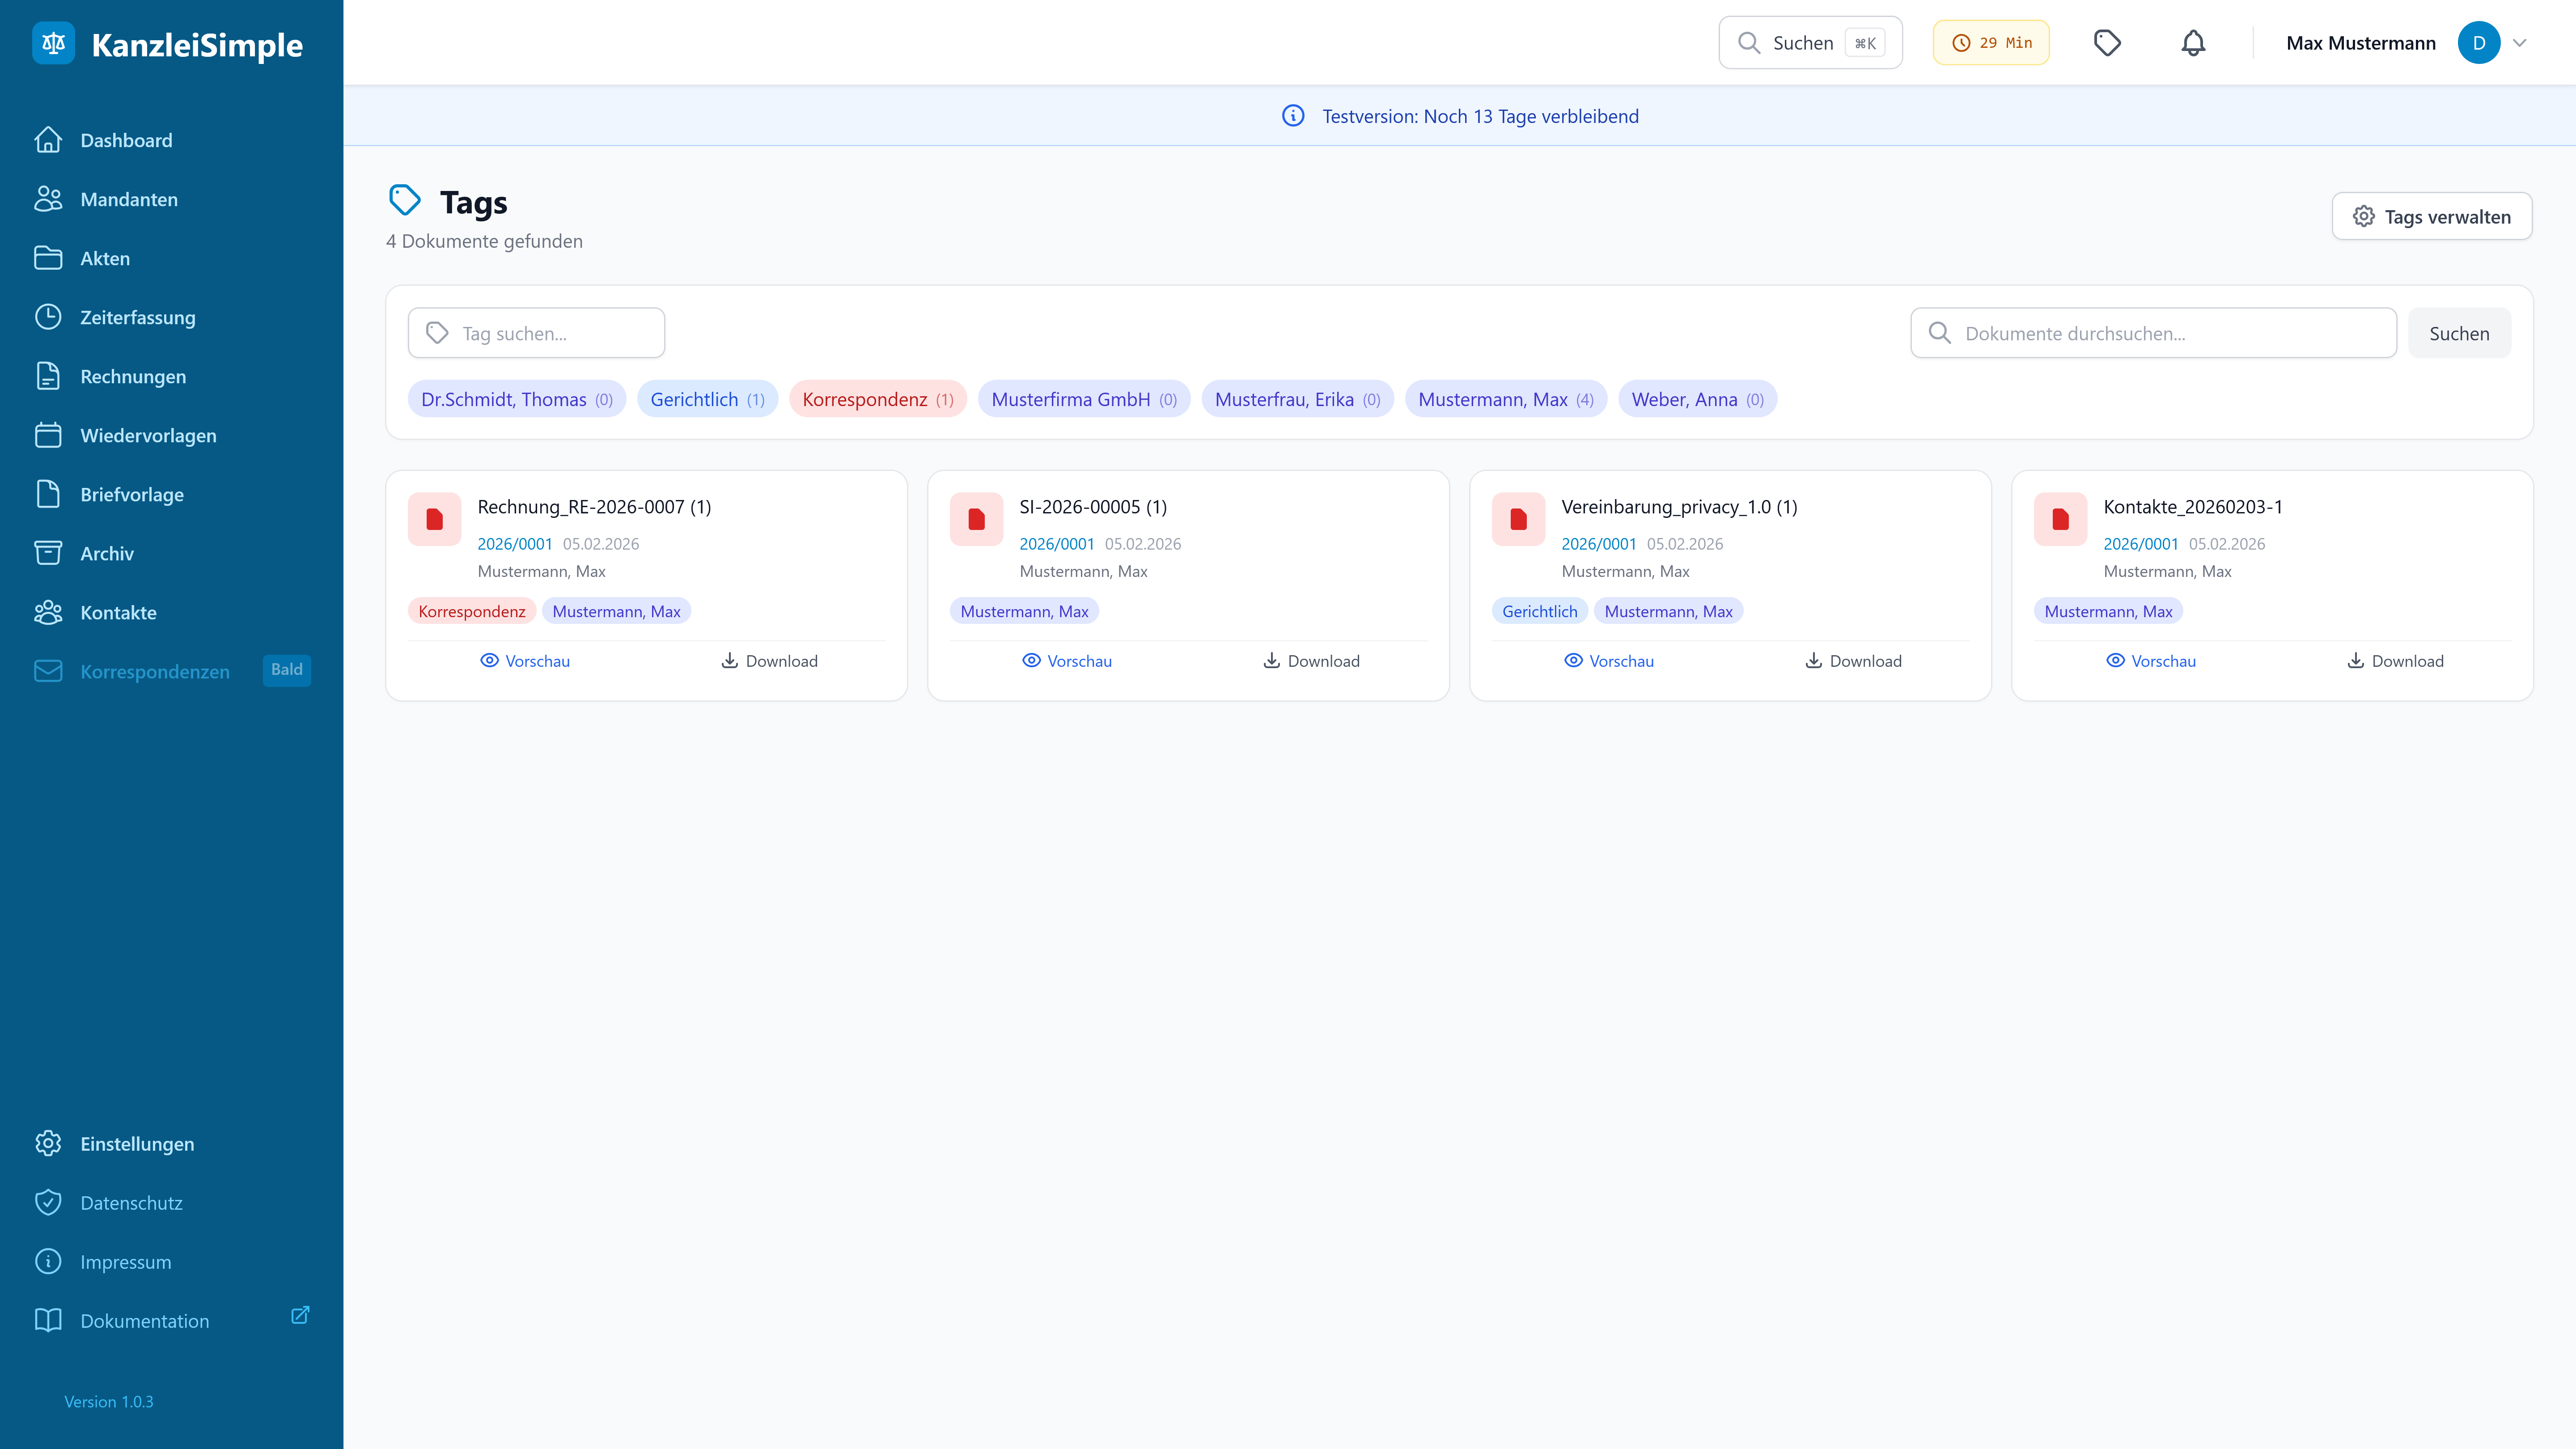Click the Tags verwalten button
The width and height of the screenshot is (2576, 1449).
coord(2431,217)
